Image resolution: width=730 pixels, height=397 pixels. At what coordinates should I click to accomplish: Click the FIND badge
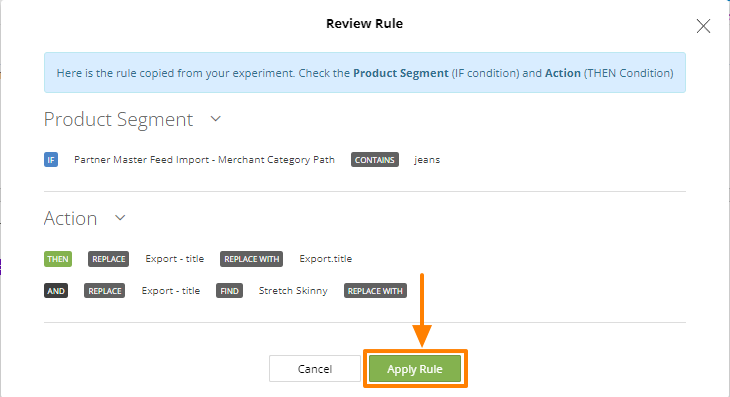click(230, 291)
